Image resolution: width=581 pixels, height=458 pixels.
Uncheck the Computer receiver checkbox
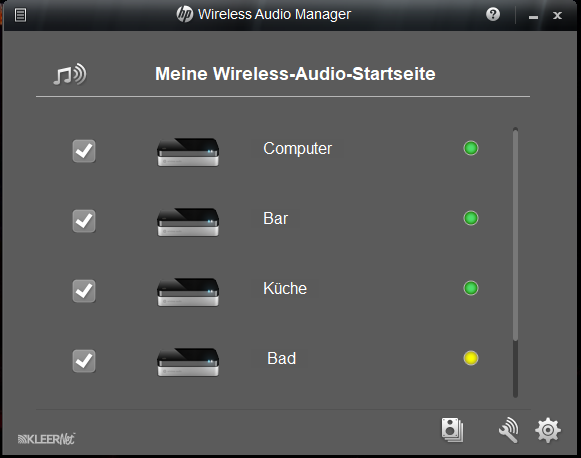pyautogui.click(x=84, y=151)
